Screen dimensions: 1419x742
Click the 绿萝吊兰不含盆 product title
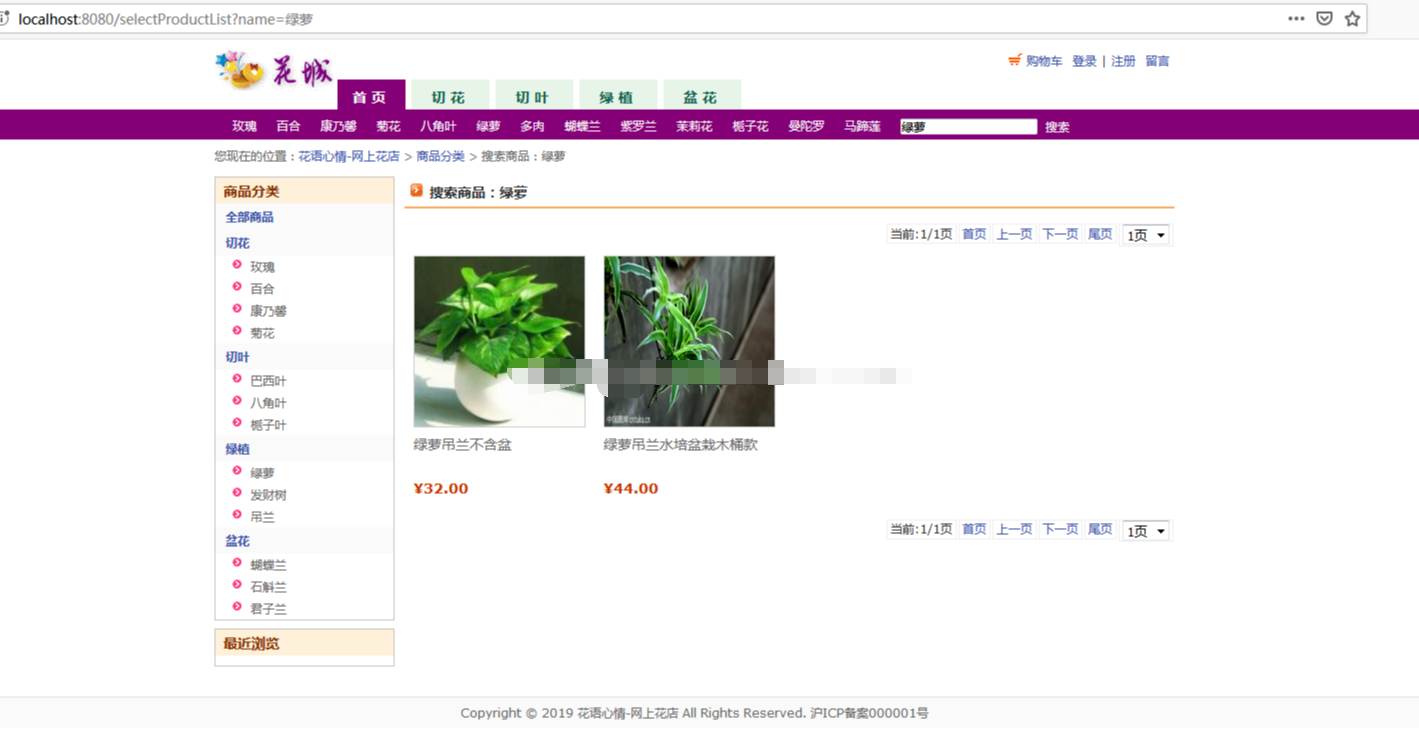(x=462, y=445)
